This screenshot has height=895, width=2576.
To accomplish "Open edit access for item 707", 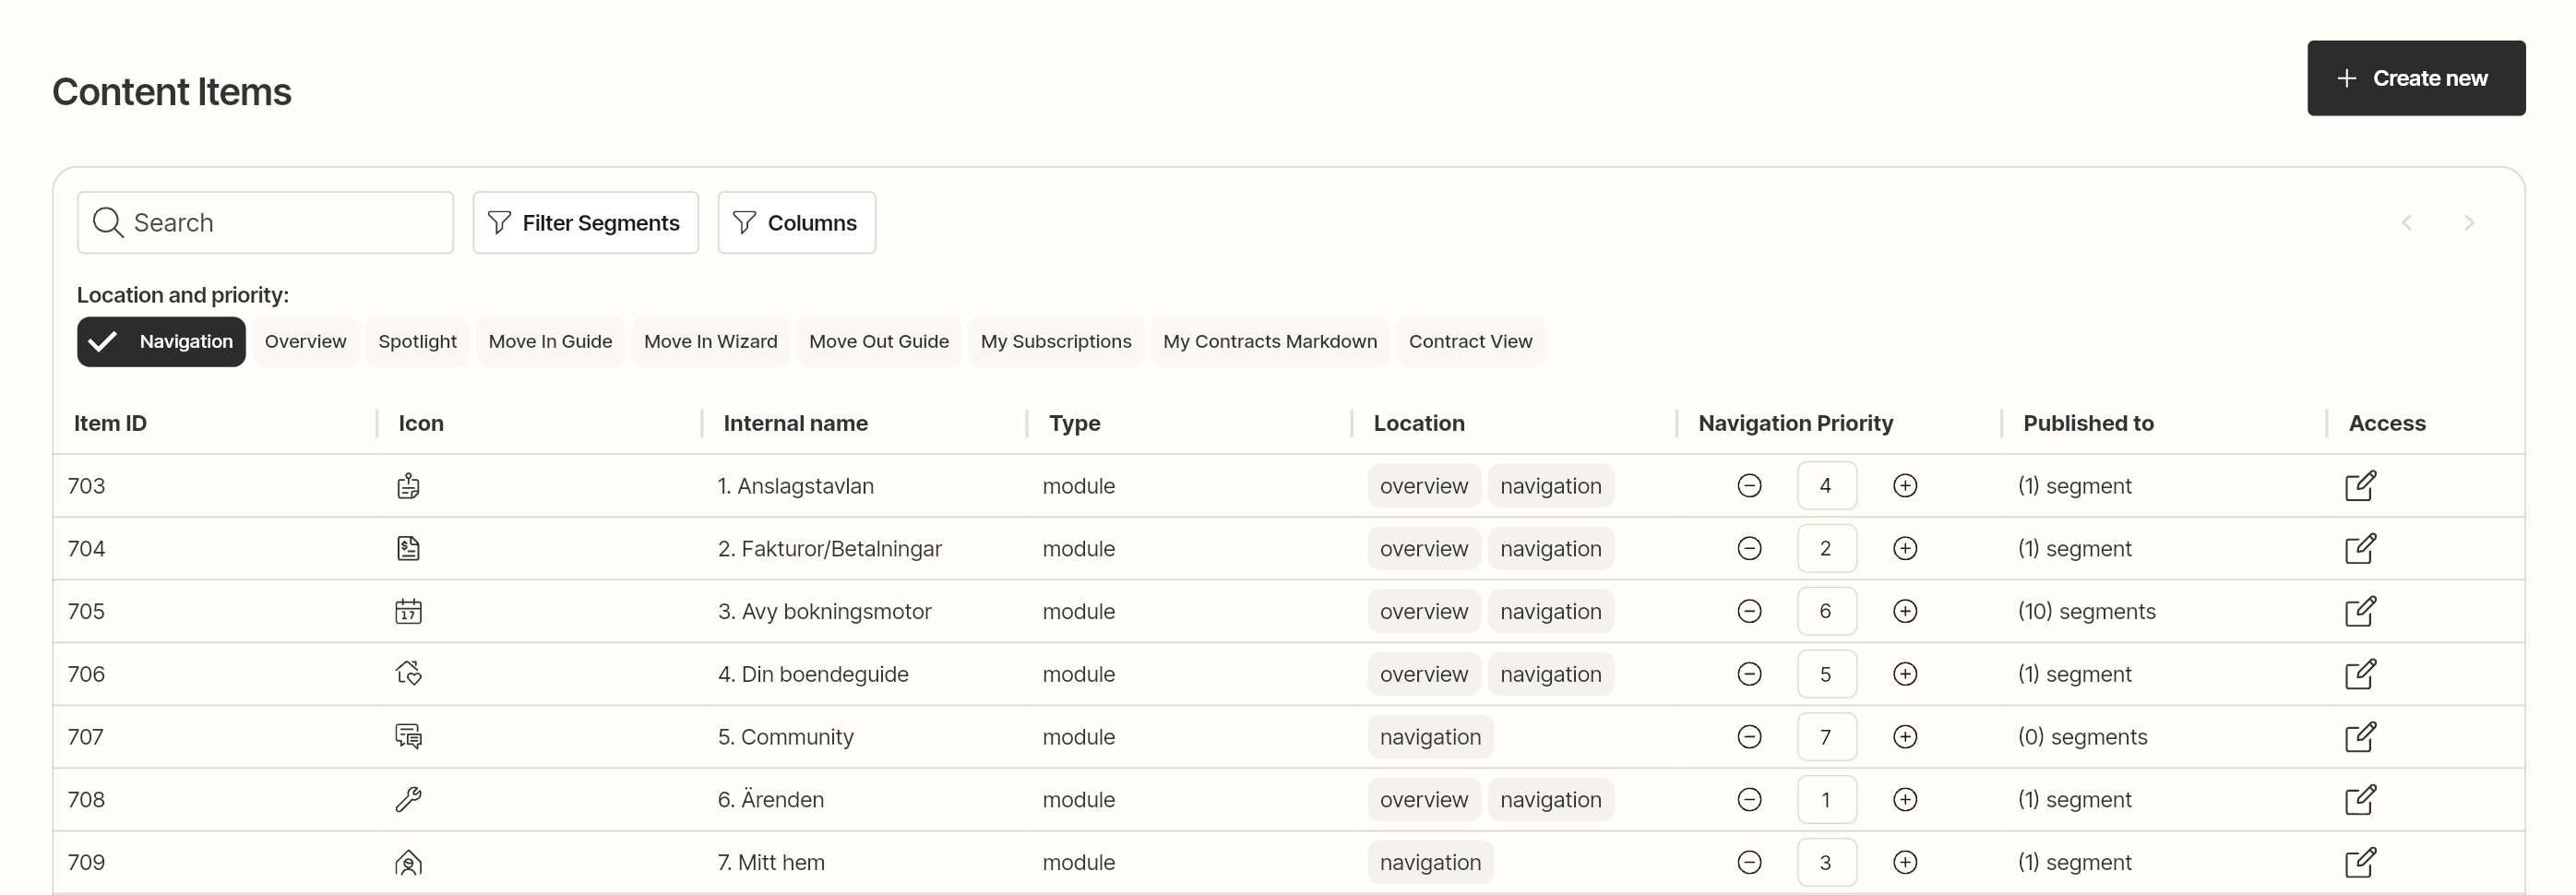I will (x=2360, y=737).
